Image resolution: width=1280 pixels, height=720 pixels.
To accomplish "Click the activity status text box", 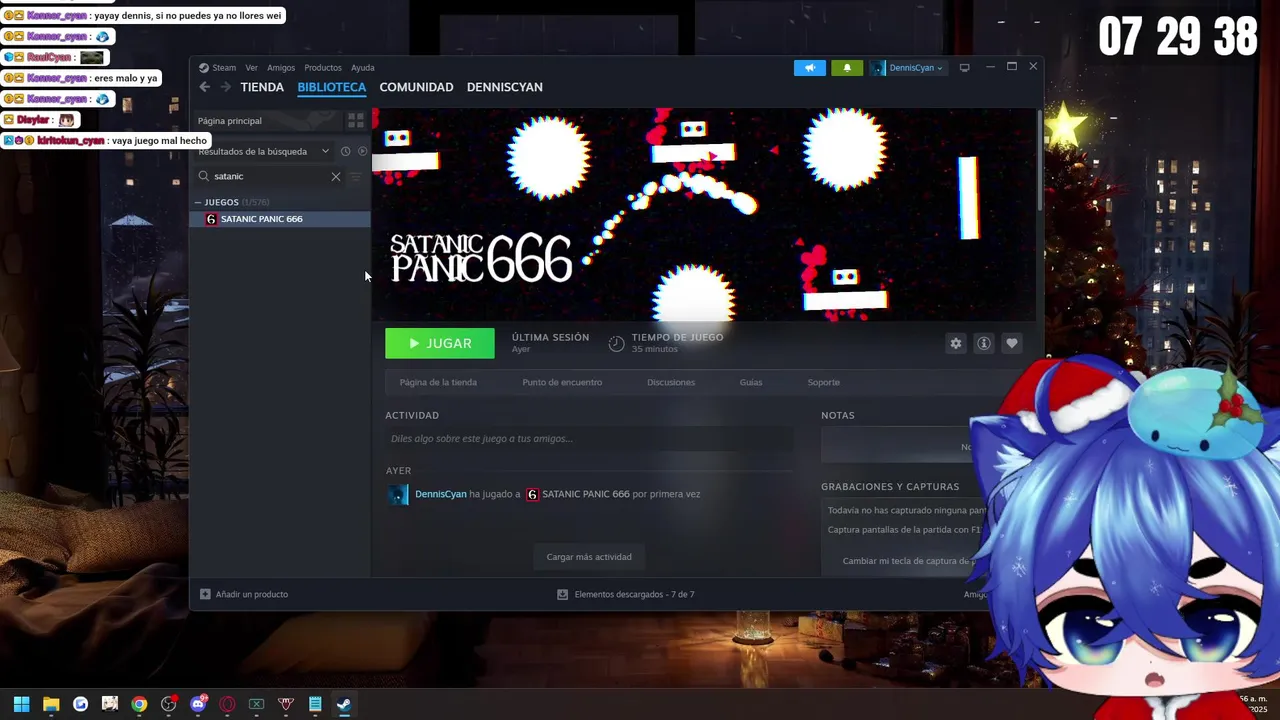I will 589,439.
